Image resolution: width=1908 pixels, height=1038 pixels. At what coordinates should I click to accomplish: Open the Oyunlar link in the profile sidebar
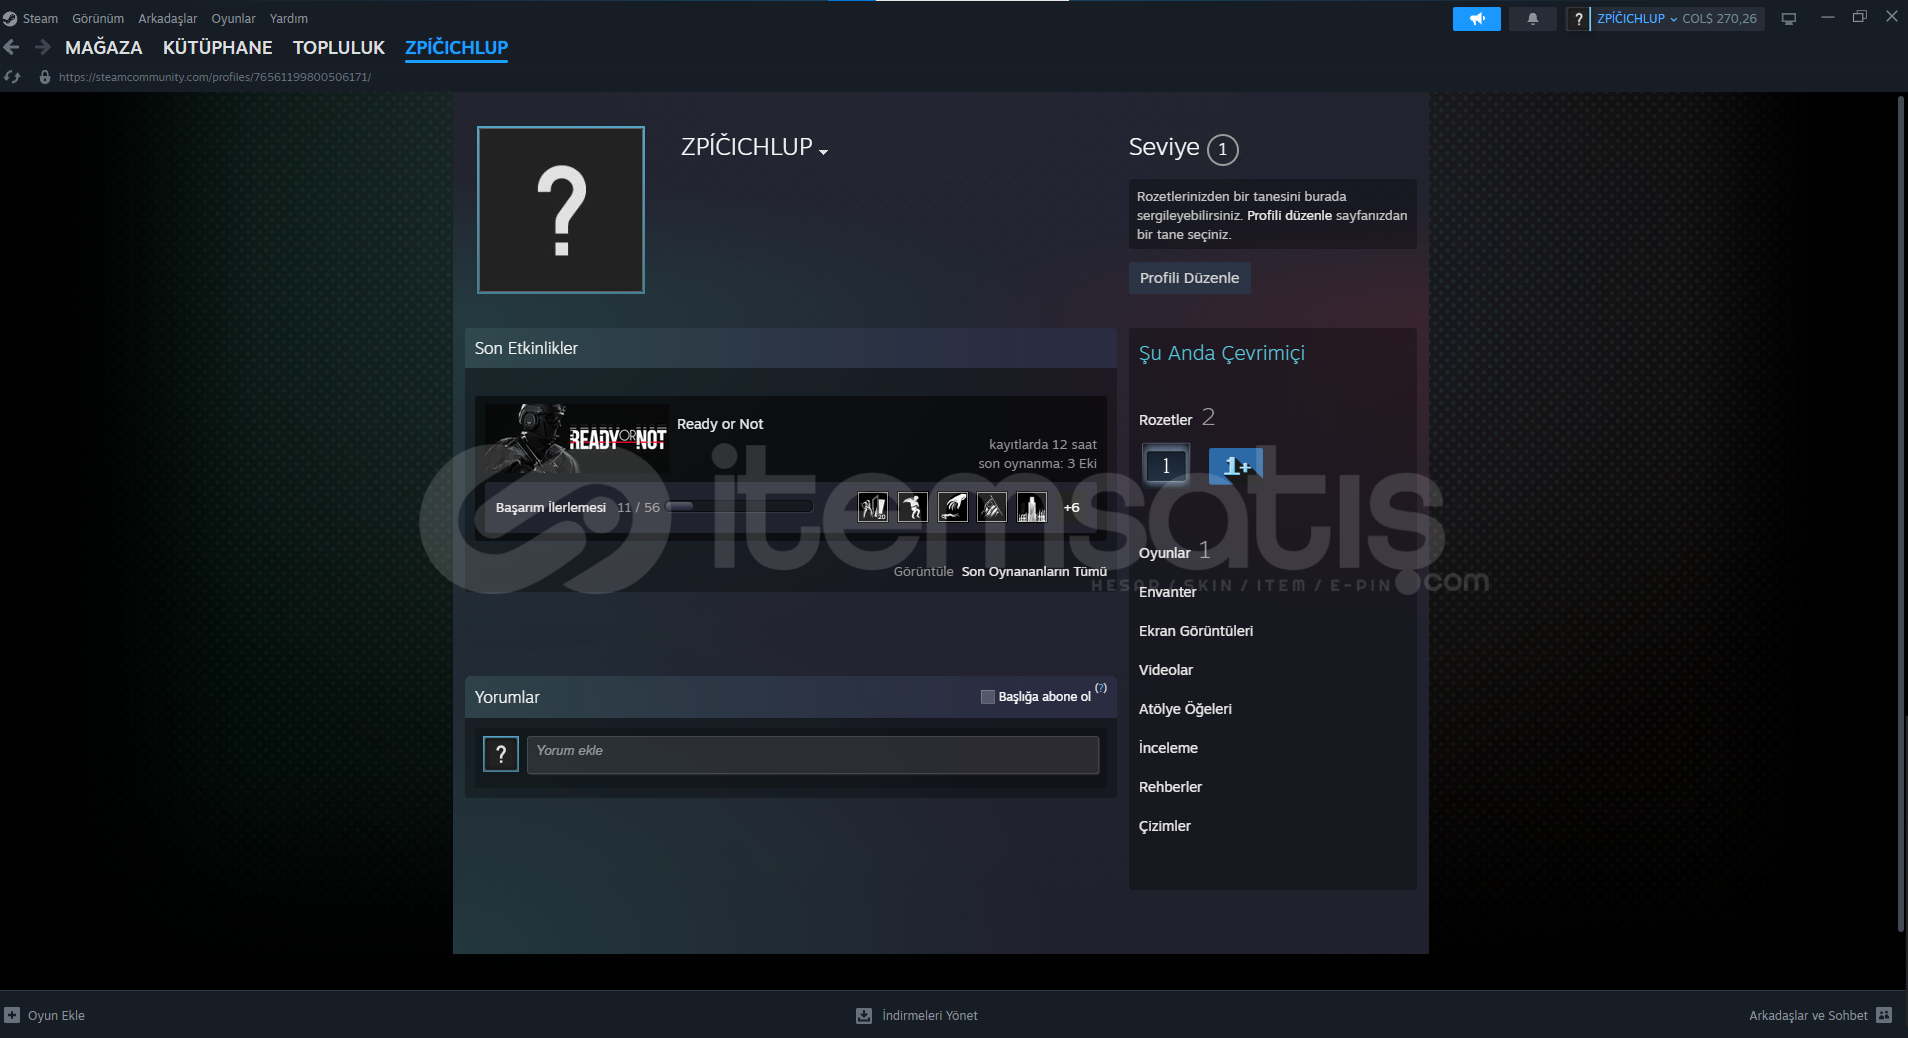pyautogui.click(x=1165, y=553)
